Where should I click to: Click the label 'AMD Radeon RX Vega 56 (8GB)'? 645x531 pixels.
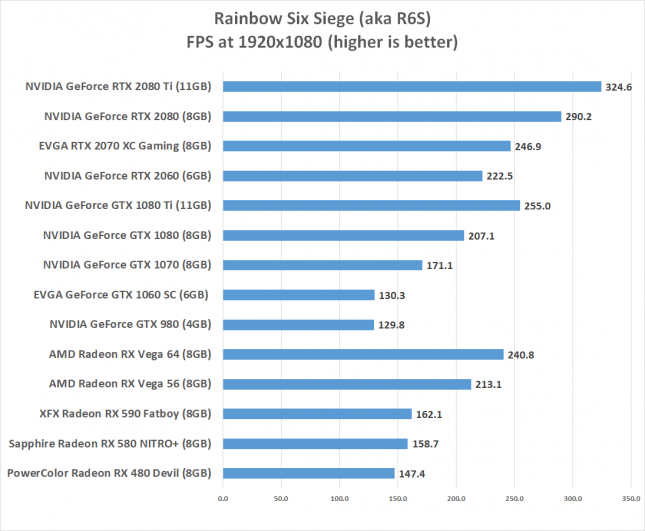130,384
